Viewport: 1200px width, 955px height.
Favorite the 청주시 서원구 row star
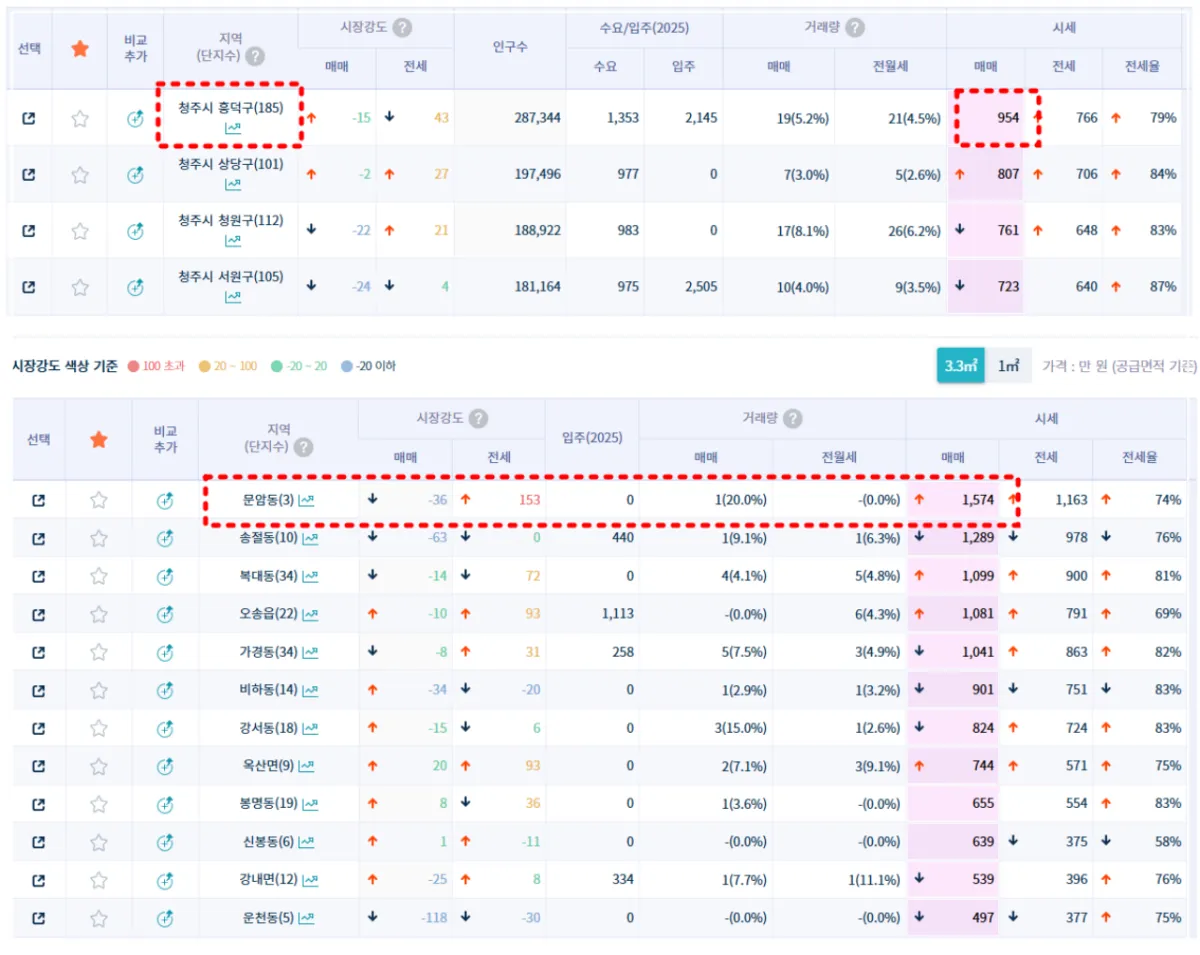[80, 287]
